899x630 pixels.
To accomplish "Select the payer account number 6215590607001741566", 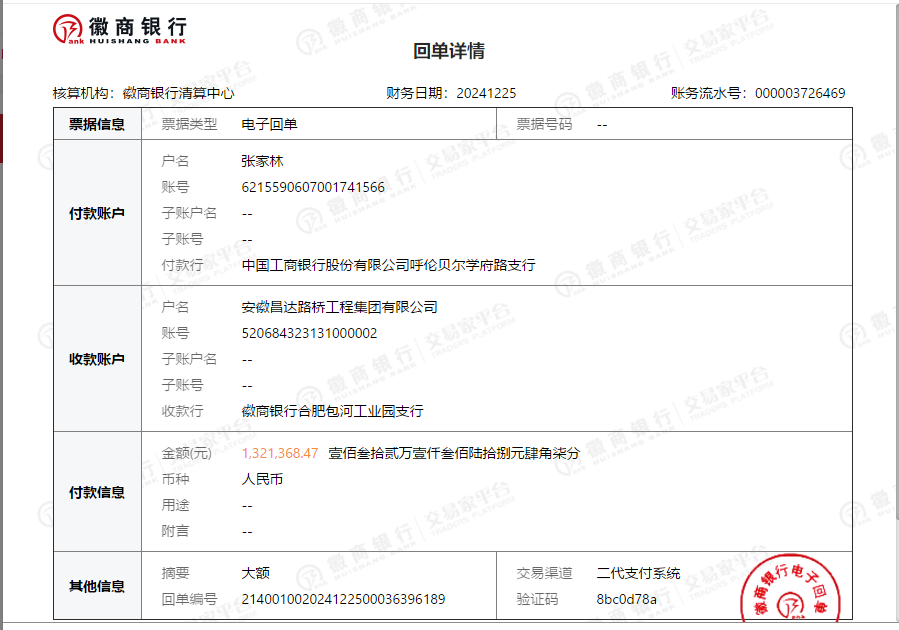I will click(313, 187).
